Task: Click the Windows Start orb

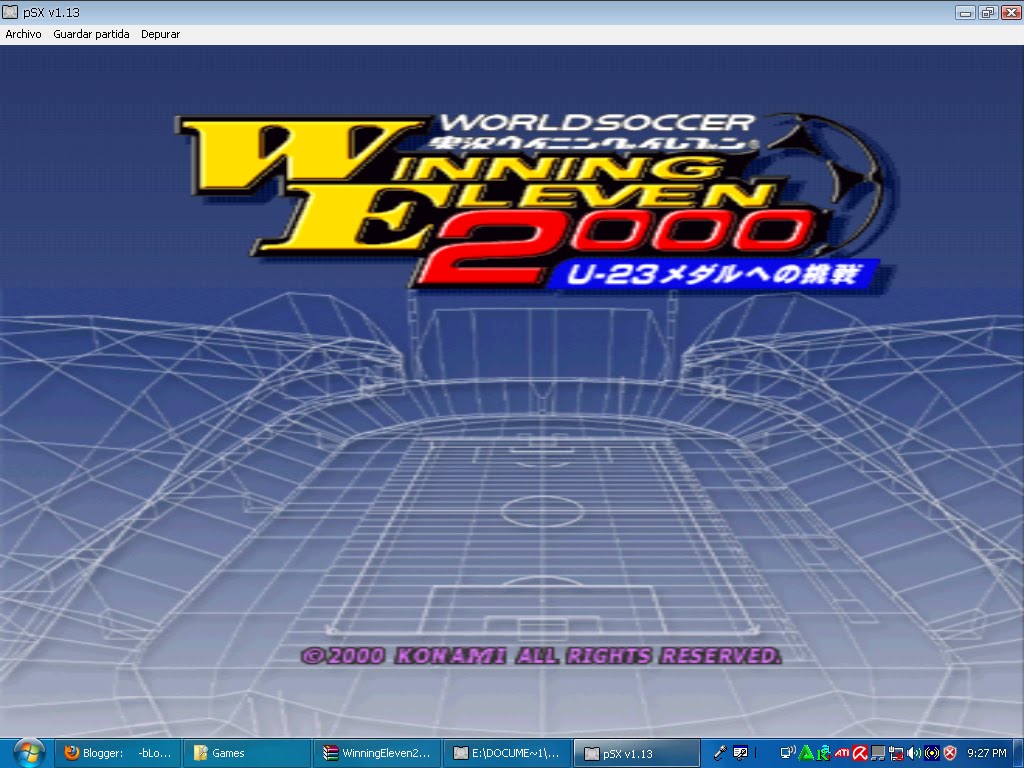Action: pyautogui.click(x=29, y=753)
